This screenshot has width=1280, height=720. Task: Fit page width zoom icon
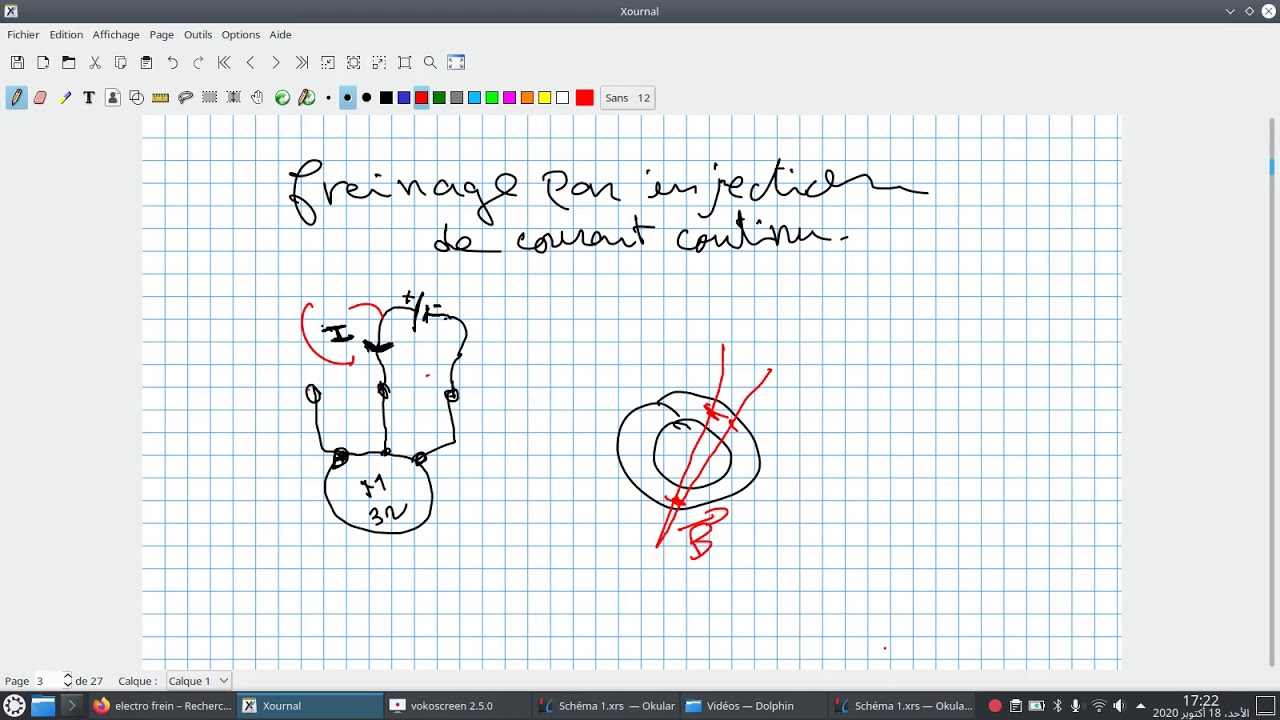click(x=354, y=62)
